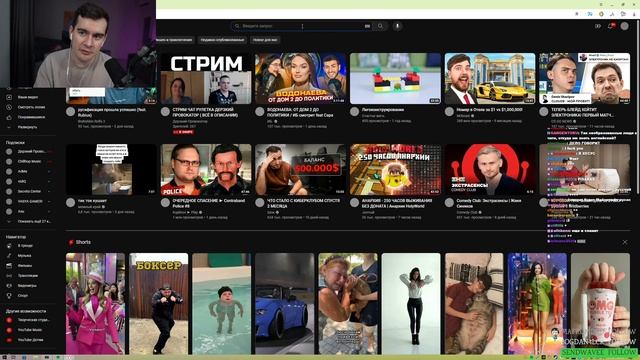The width and height of the screenshot is (640, 360).
Task: Focus the YouTube search input field
Action: (x=302, y=26)
